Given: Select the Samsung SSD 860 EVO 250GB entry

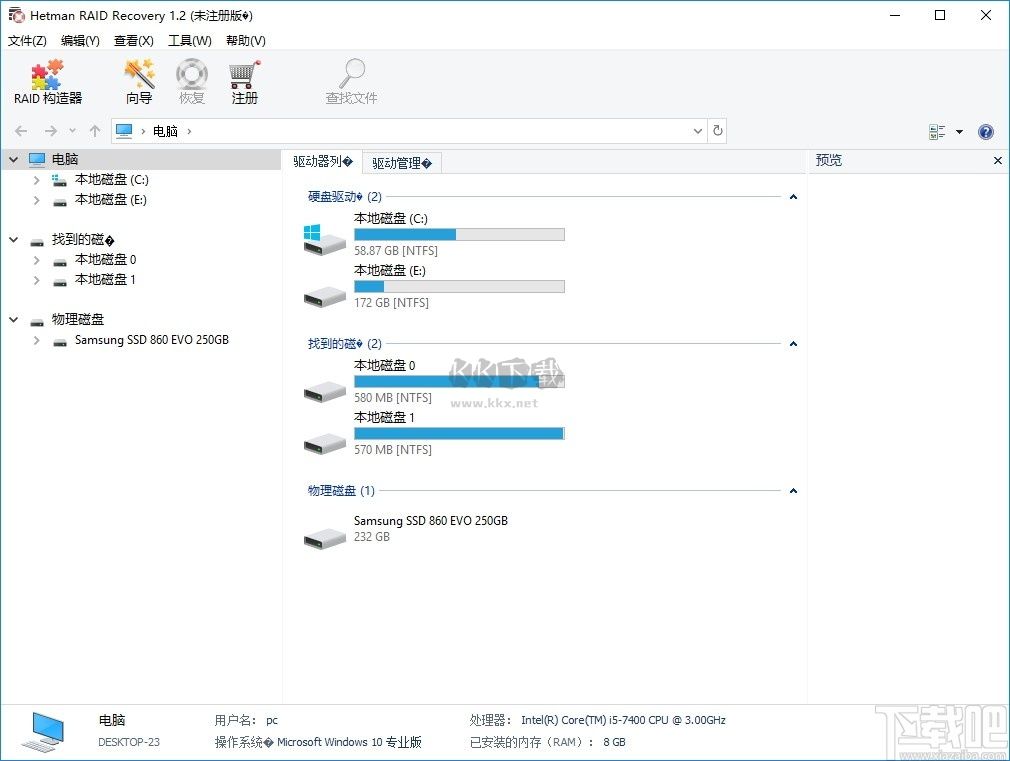Looking at the screenshot, I should point(430,520).
